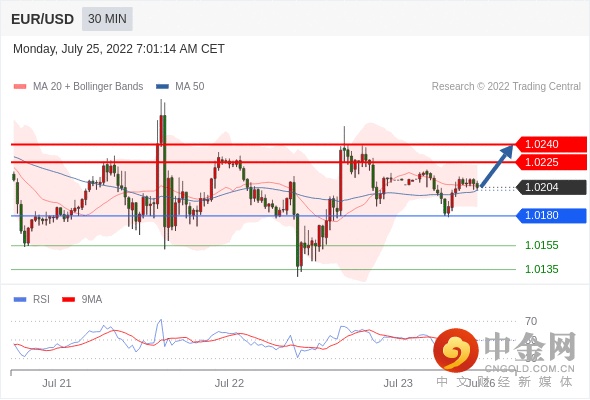Click the 1.0155 support level label
The width and height of the screenshot is (590, 400).
click(541, 245)
